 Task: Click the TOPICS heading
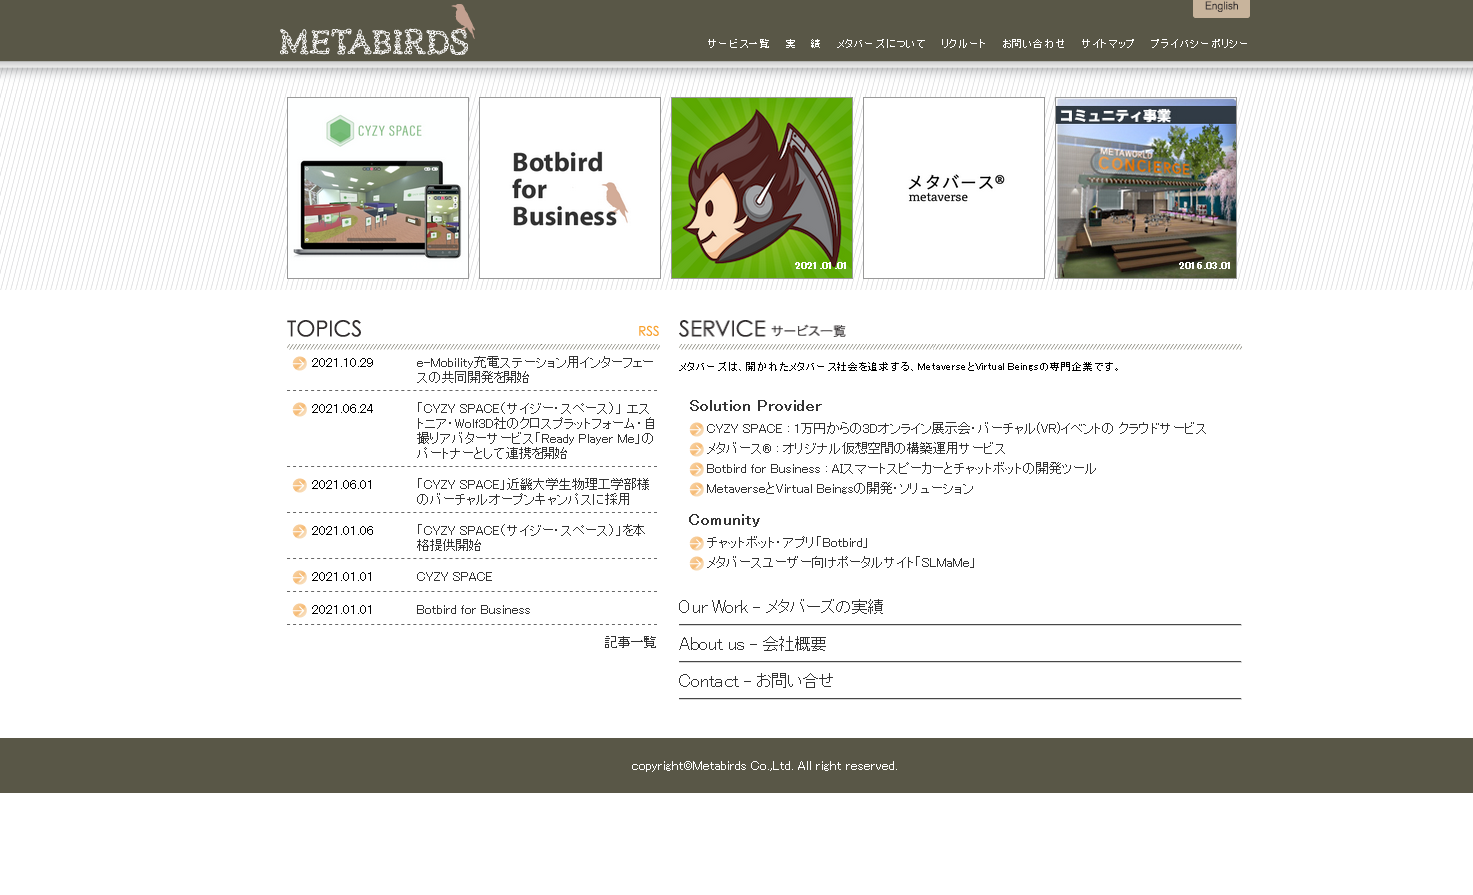pos(324,329)
